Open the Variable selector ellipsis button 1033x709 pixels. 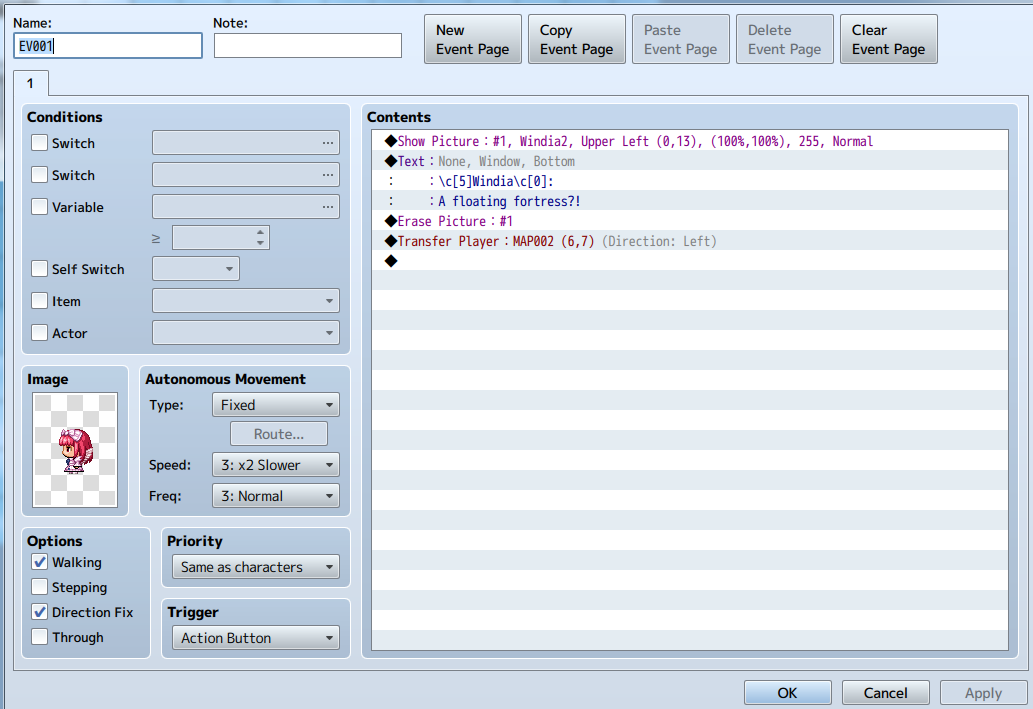pyautogui.click(x=327, y=207)
